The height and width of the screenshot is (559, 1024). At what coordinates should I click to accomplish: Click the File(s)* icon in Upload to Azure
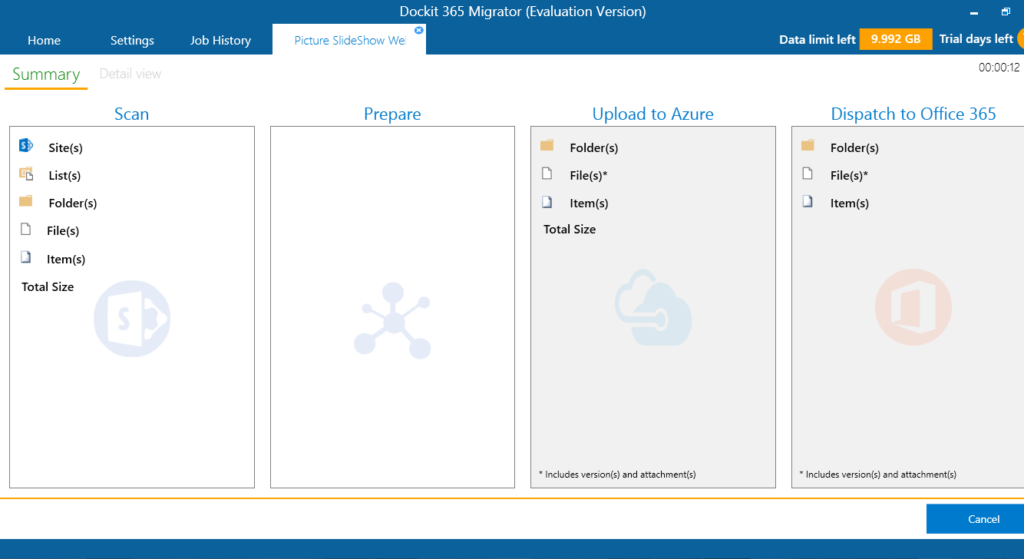[547, 174]
